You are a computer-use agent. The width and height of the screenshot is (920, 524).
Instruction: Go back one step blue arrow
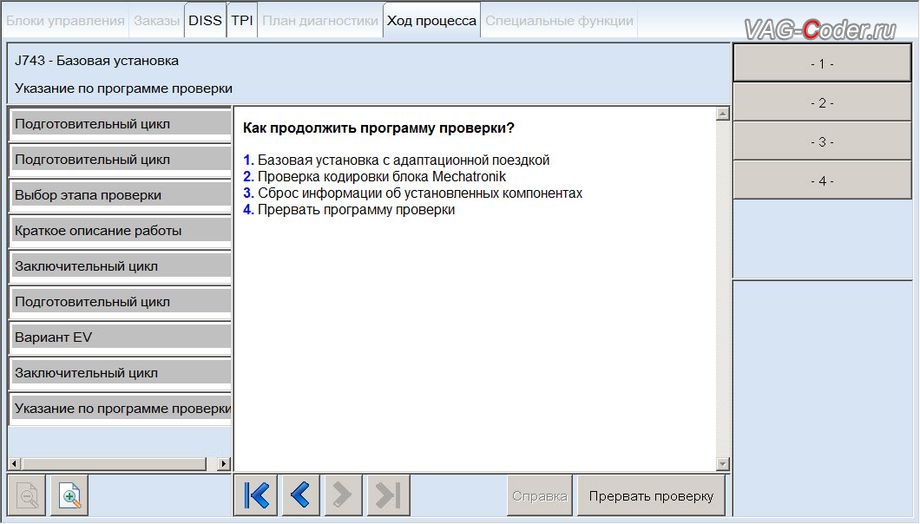pos(300,495)
